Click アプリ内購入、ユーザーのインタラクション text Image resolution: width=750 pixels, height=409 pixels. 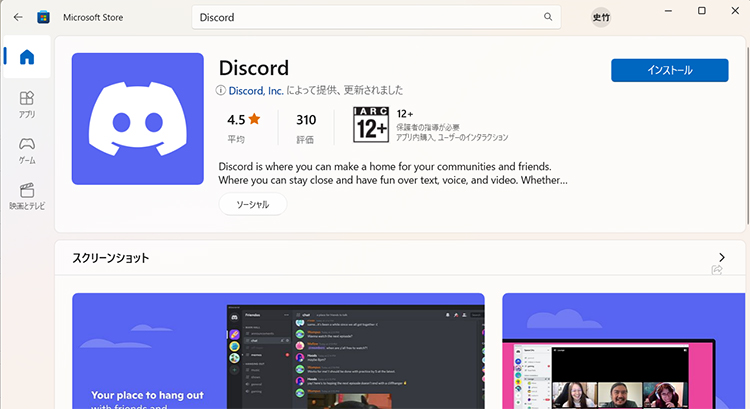point(452,138)
